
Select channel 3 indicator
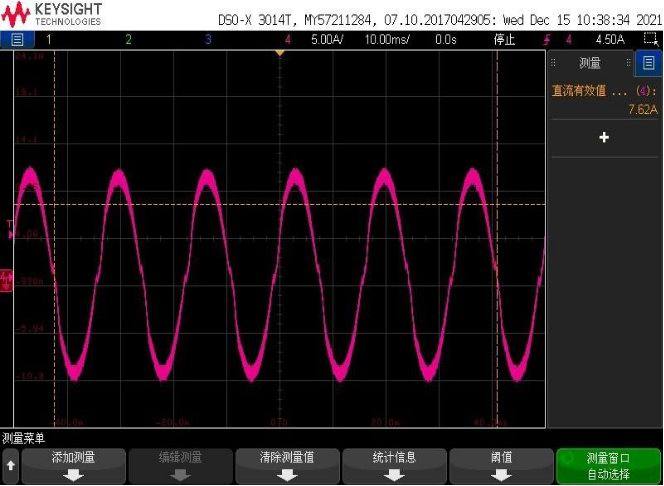(x=208, y=40)
